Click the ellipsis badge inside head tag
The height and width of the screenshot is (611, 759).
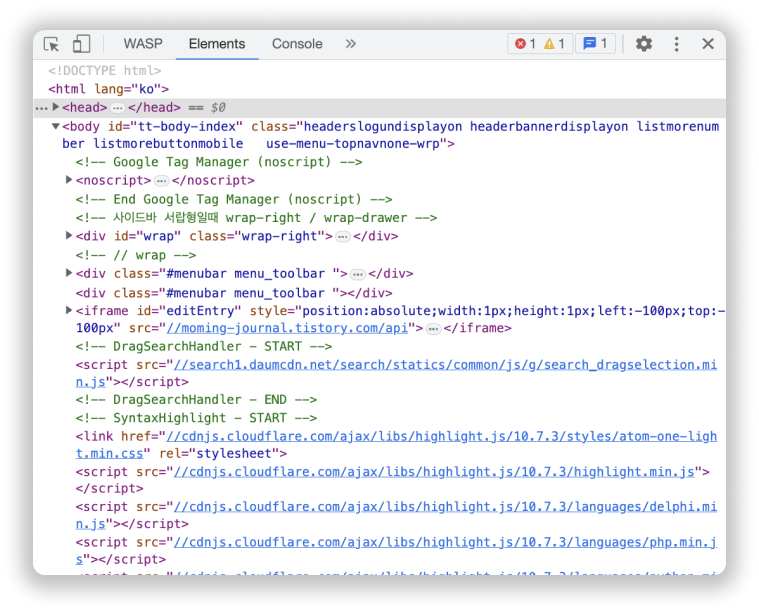coord(118,107)
